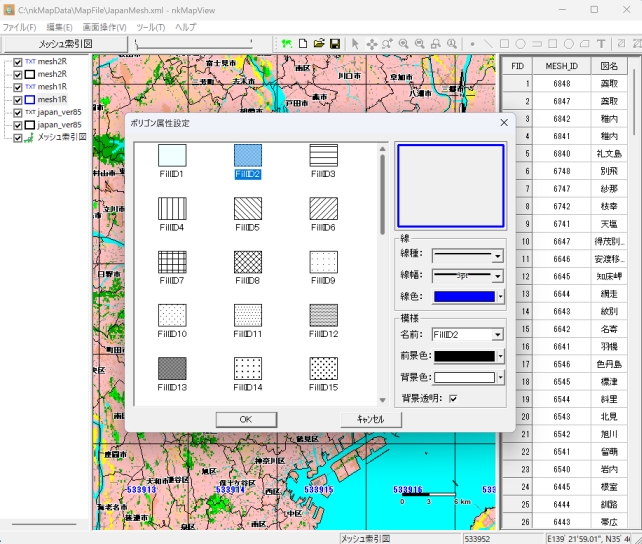Uncheck the メッシュ索引図 layer checkbox
This screenshot has width=642, height=544.
(x=18, y=137)
